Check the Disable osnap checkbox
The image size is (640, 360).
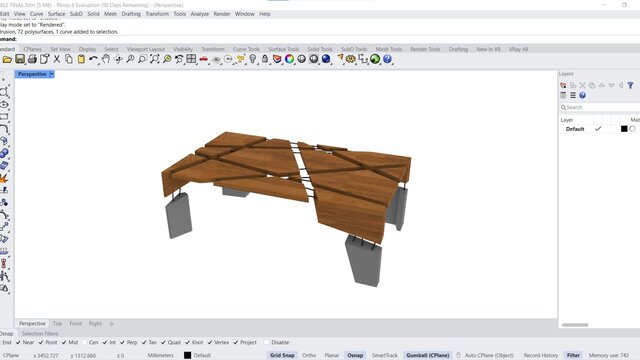(x=267, y=342)
